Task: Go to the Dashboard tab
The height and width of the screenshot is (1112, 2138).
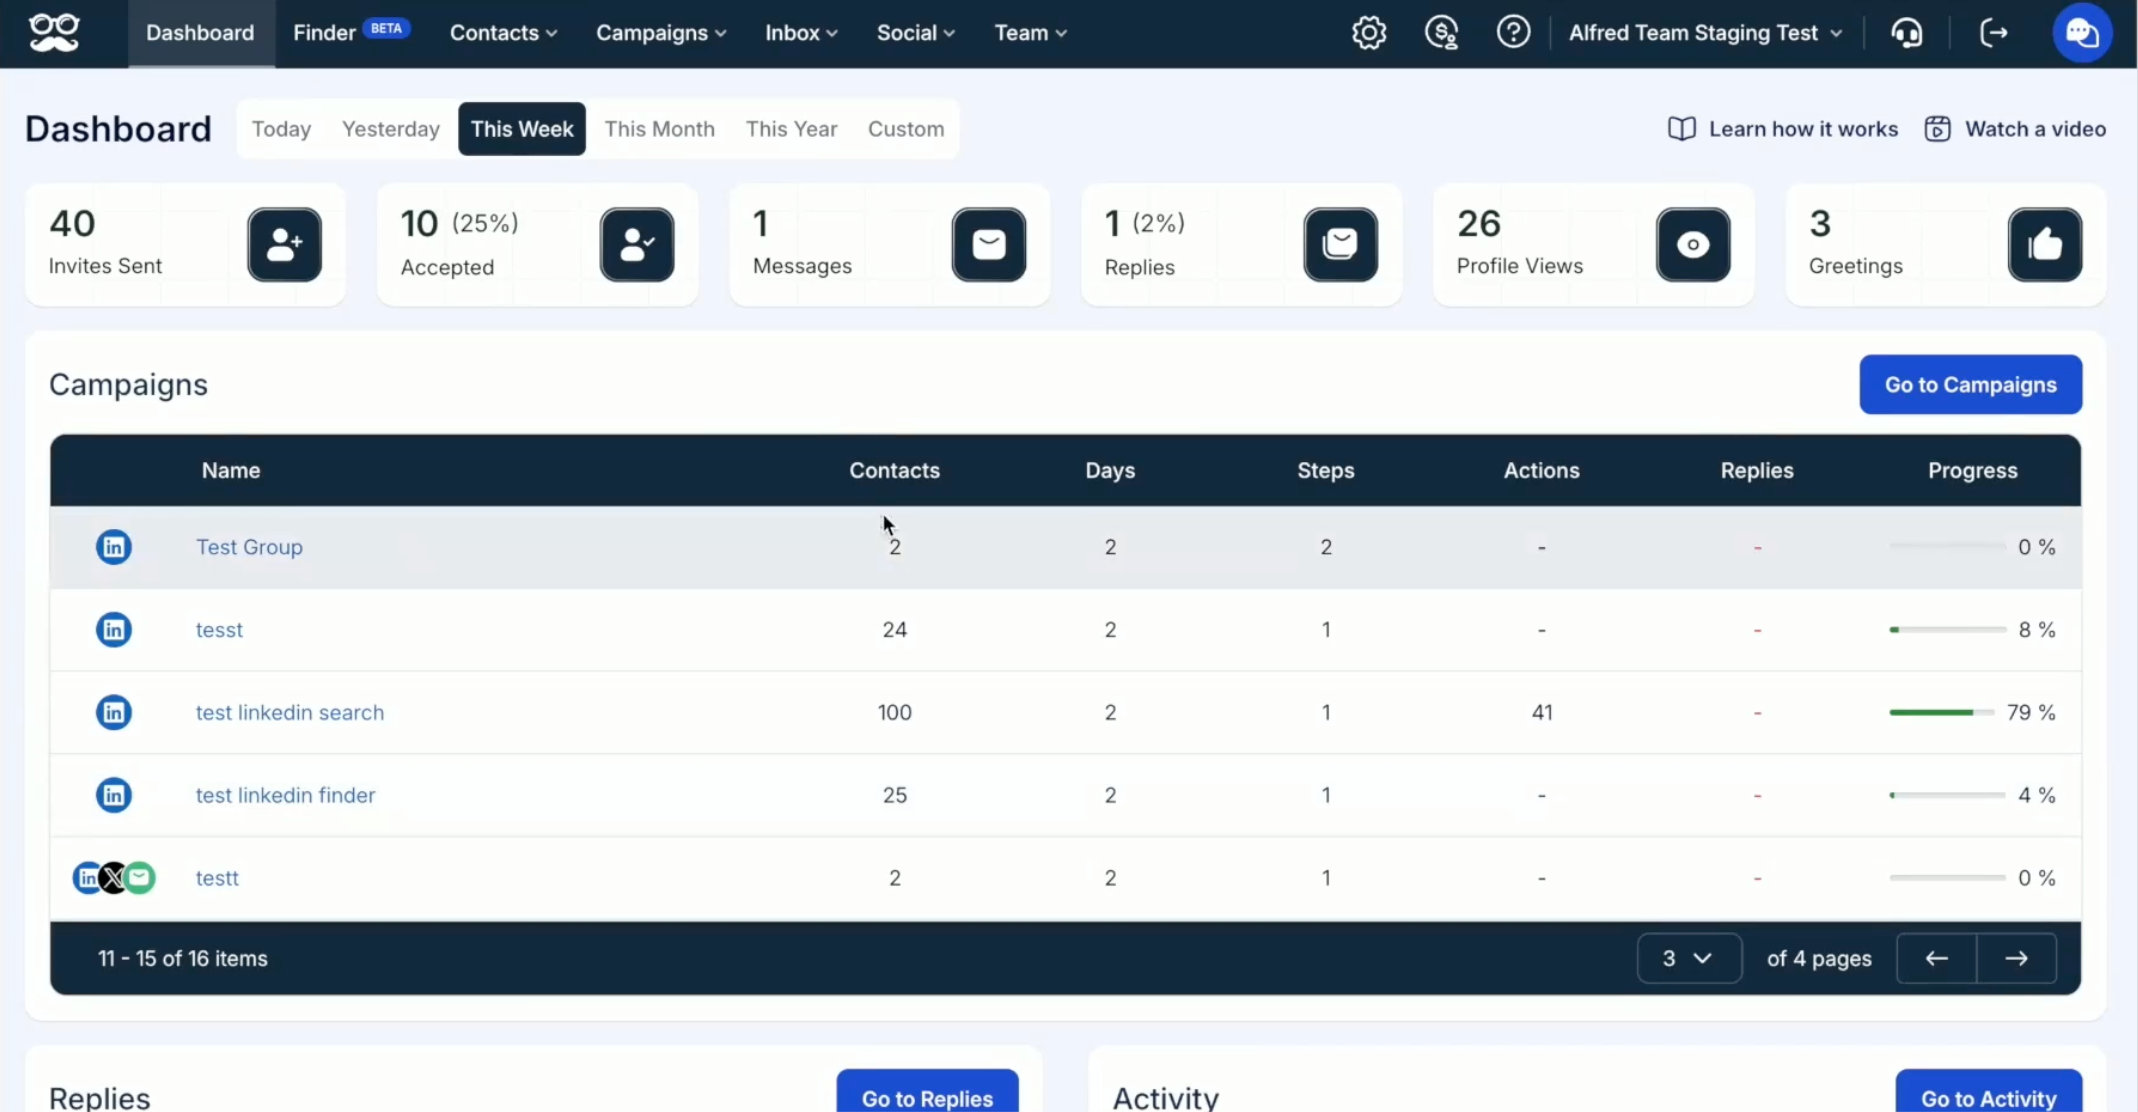Action: [200, 32]
